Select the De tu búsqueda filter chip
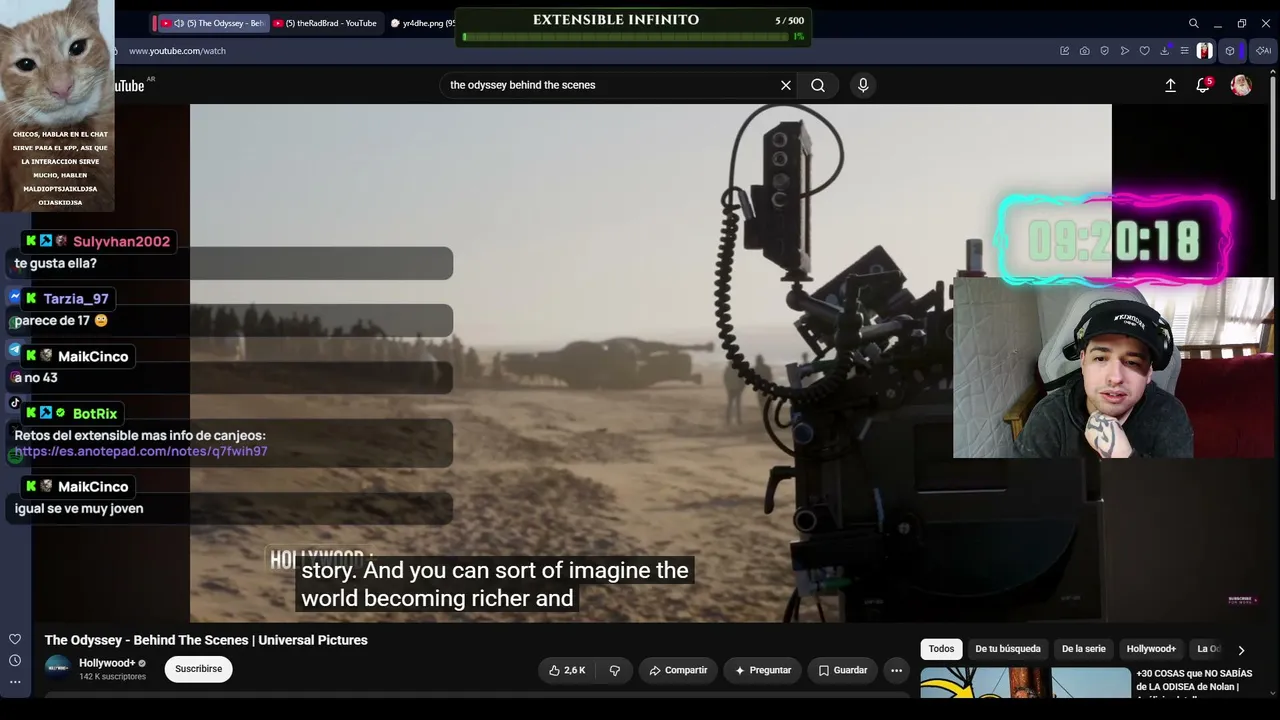Viewport: 1280px width, 720px height. click(1008, 649)
